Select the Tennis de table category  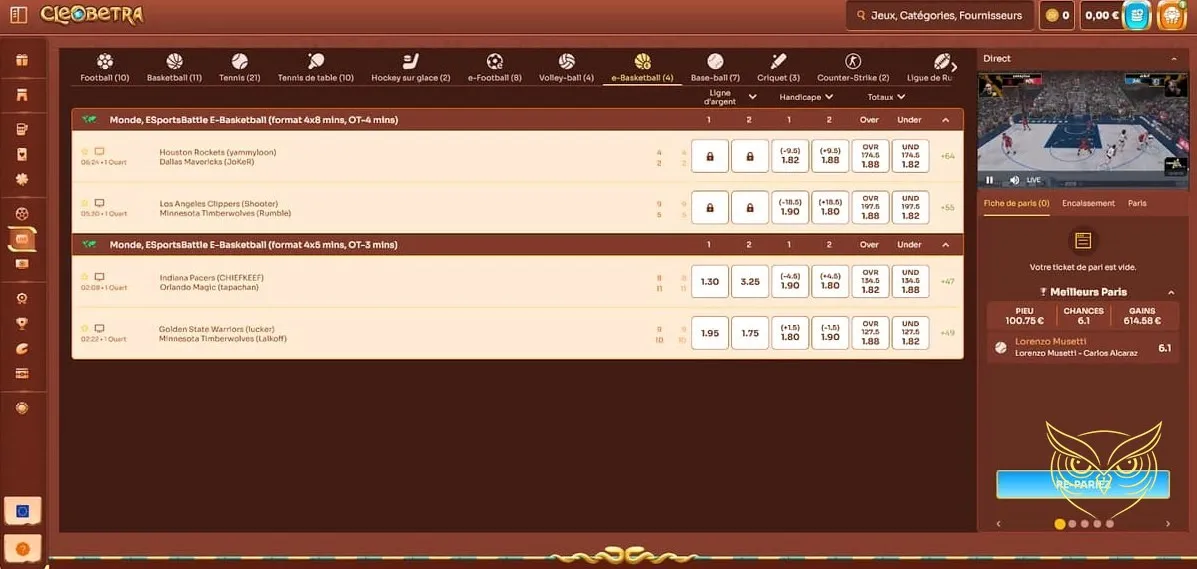click(315, 62)
